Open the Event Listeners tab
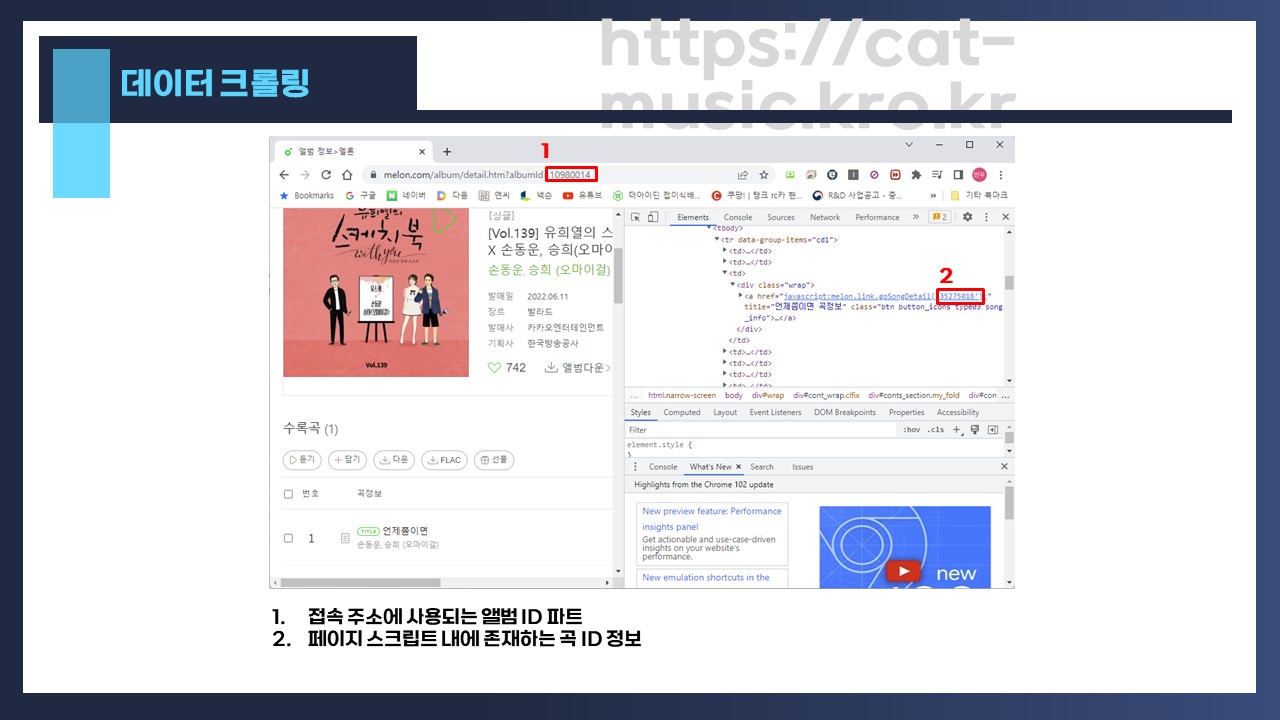This screenshot has height=720, width=1280. pos(775,412)
